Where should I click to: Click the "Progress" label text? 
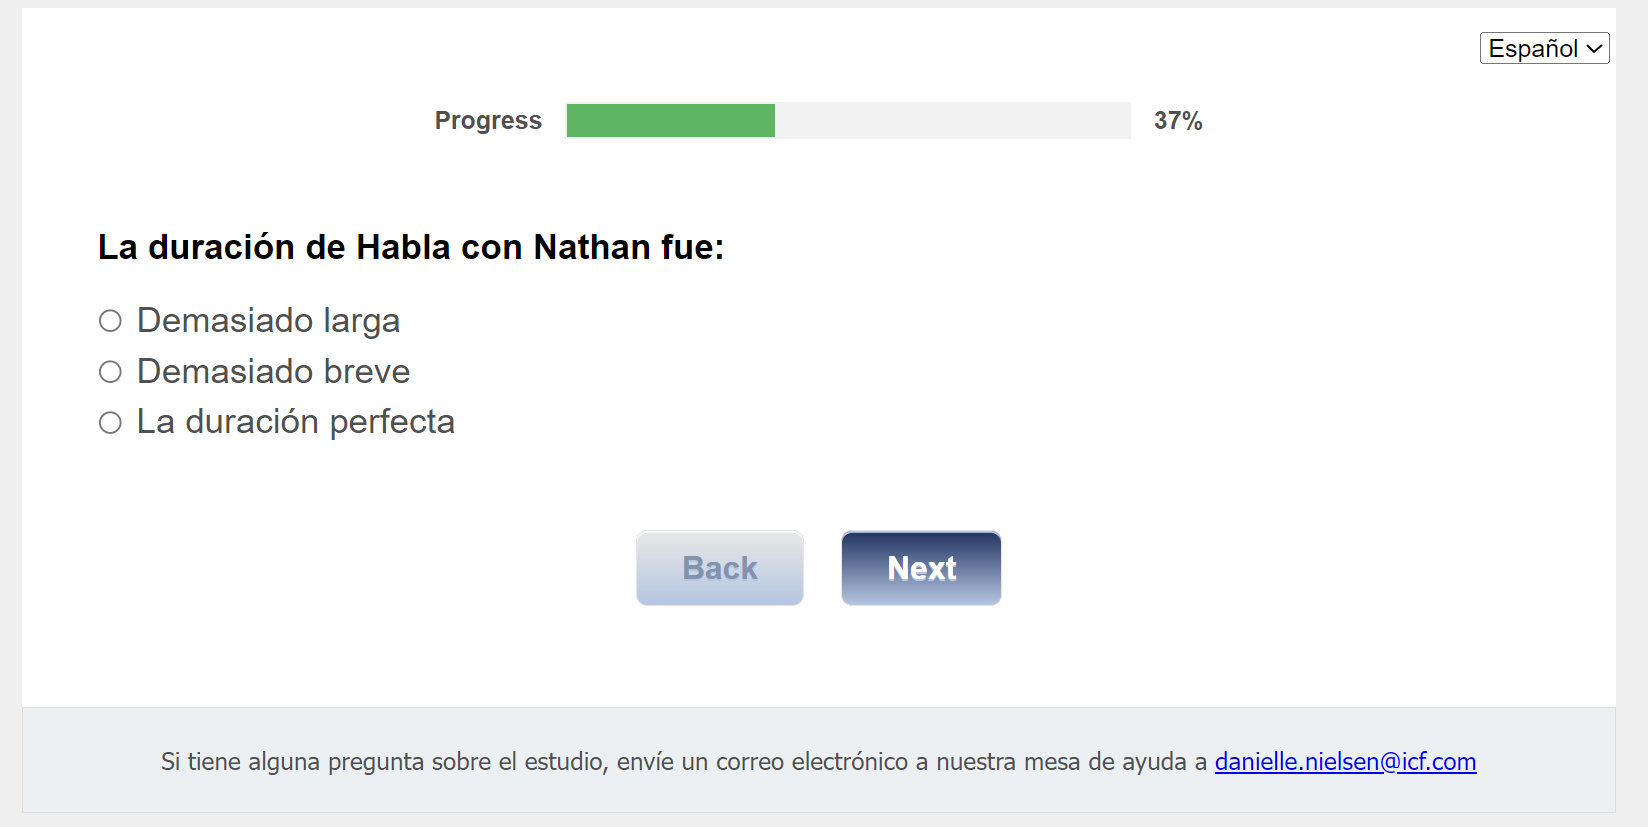point(488,121)
